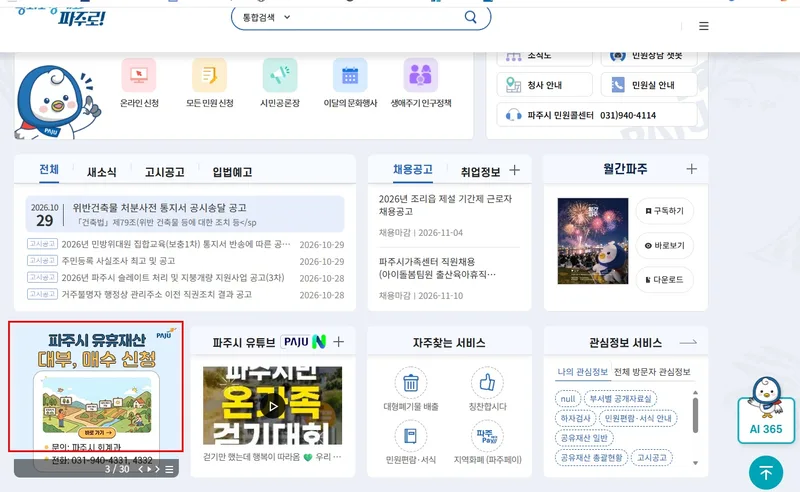Click the 민원편람·서식 안내 tag
800x492 pixels.
(x=638, y=419)
